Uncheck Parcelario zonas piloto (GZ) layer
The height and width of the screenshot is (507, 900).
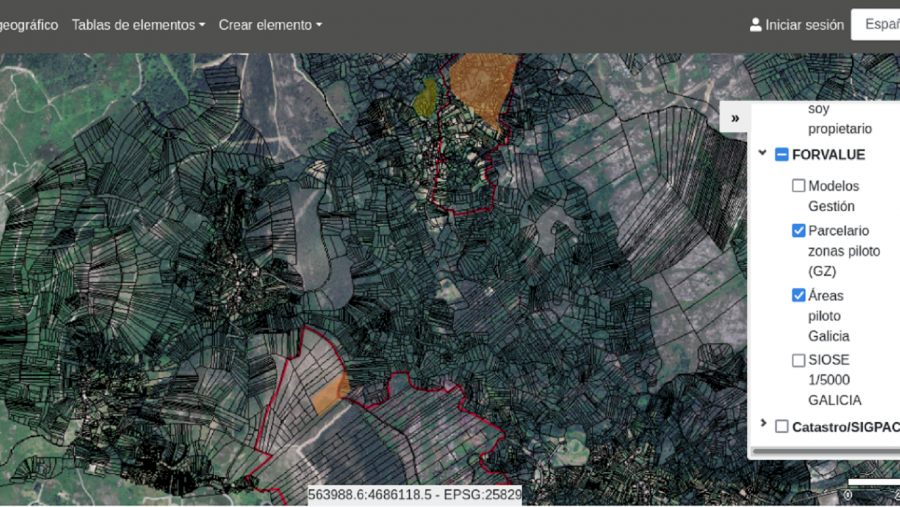coord(798,231)
